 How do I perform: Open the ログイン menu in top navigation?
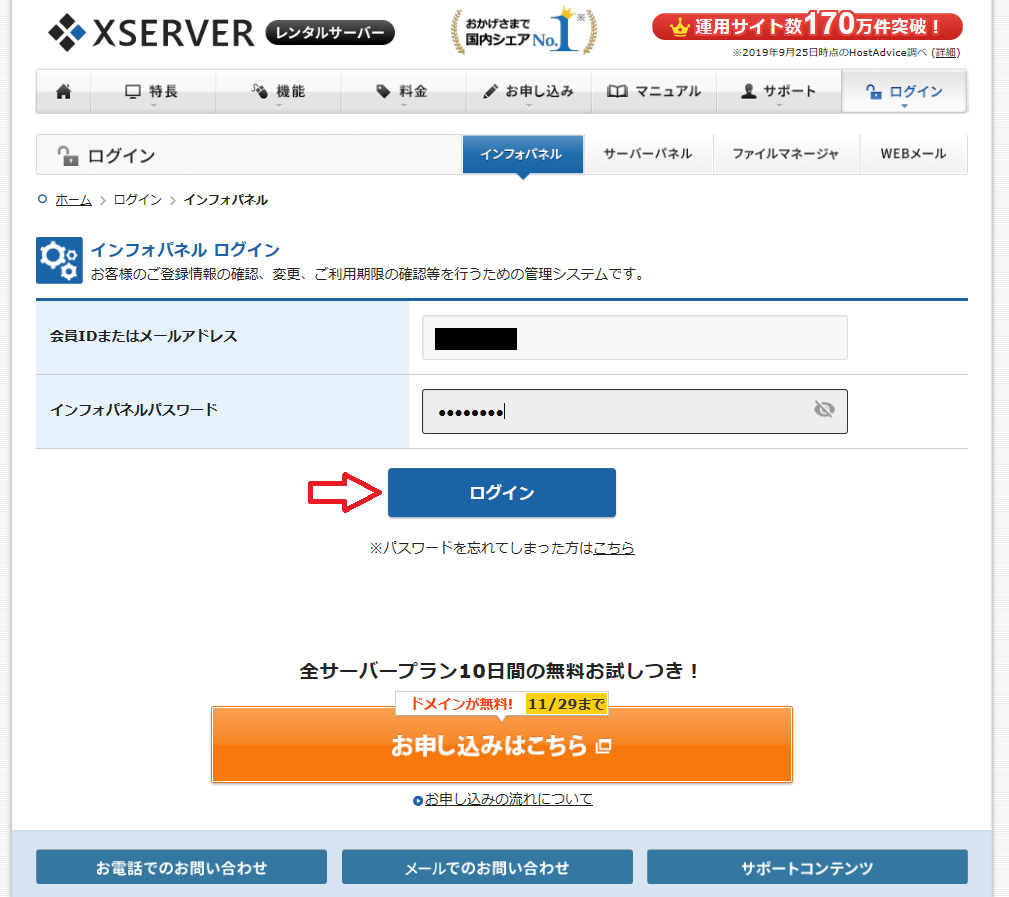tap(904, 91)
